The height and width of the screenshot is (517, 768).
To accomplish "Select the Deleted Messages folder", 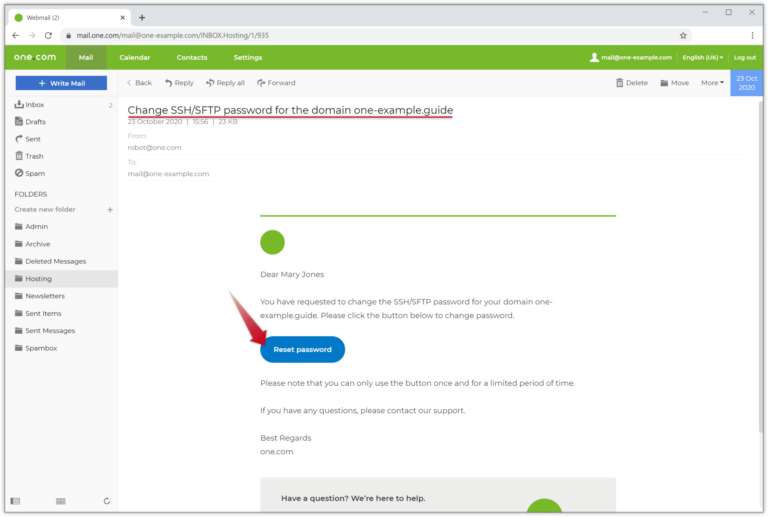I will pyautogui.click(x=61, y=261).
